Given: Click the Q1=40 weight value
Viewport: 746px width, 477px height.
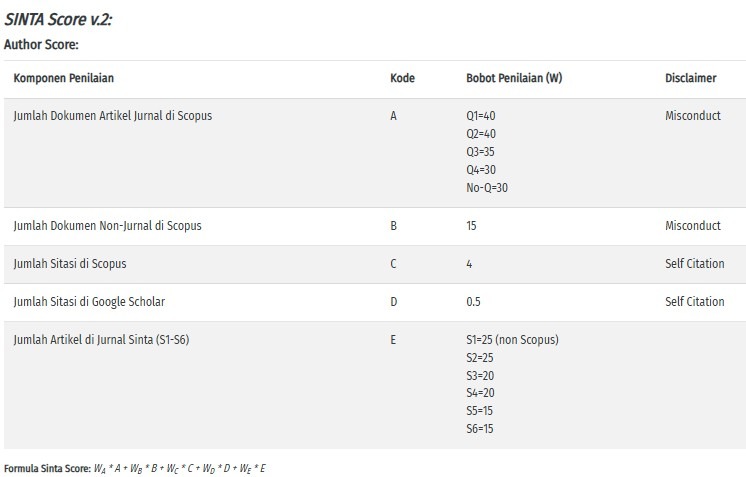Looking at the screenshot, I should click(481, 116).
